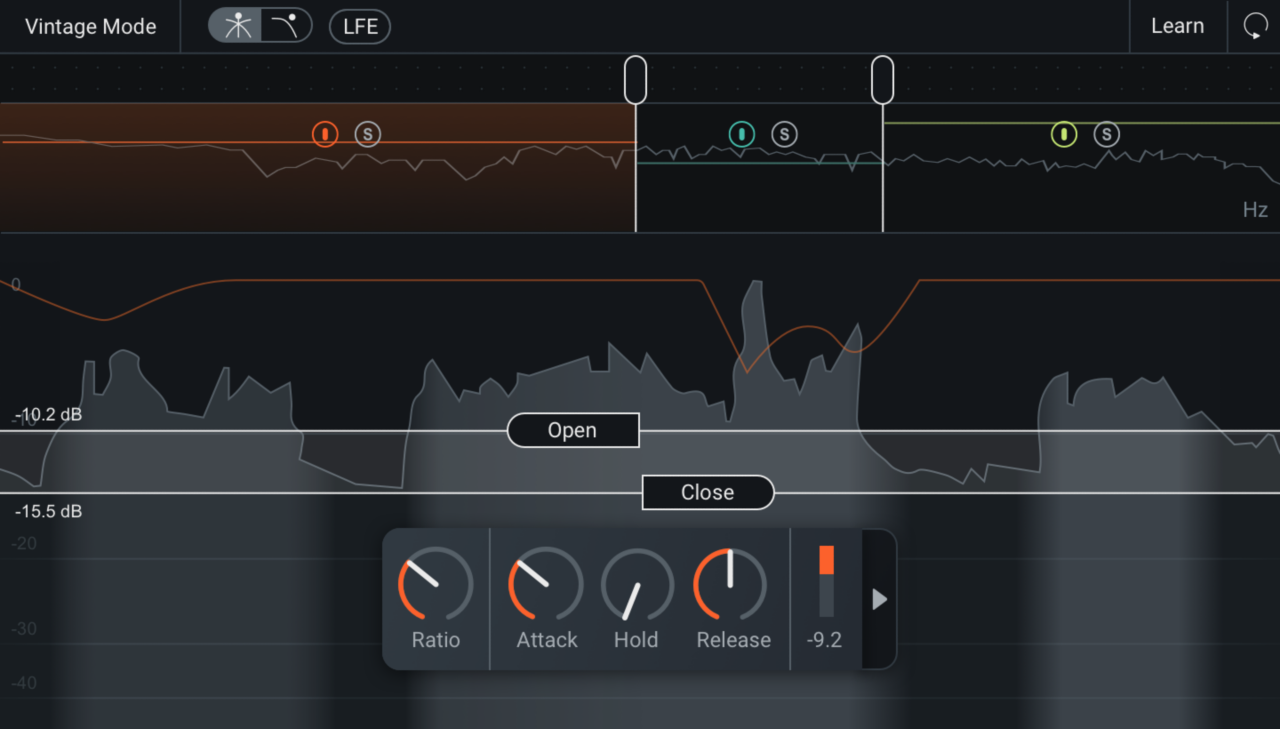Viewport: 1280px width, 729px height.
Task: Enable Vintage Mode
Action: [x=90, y=26]
